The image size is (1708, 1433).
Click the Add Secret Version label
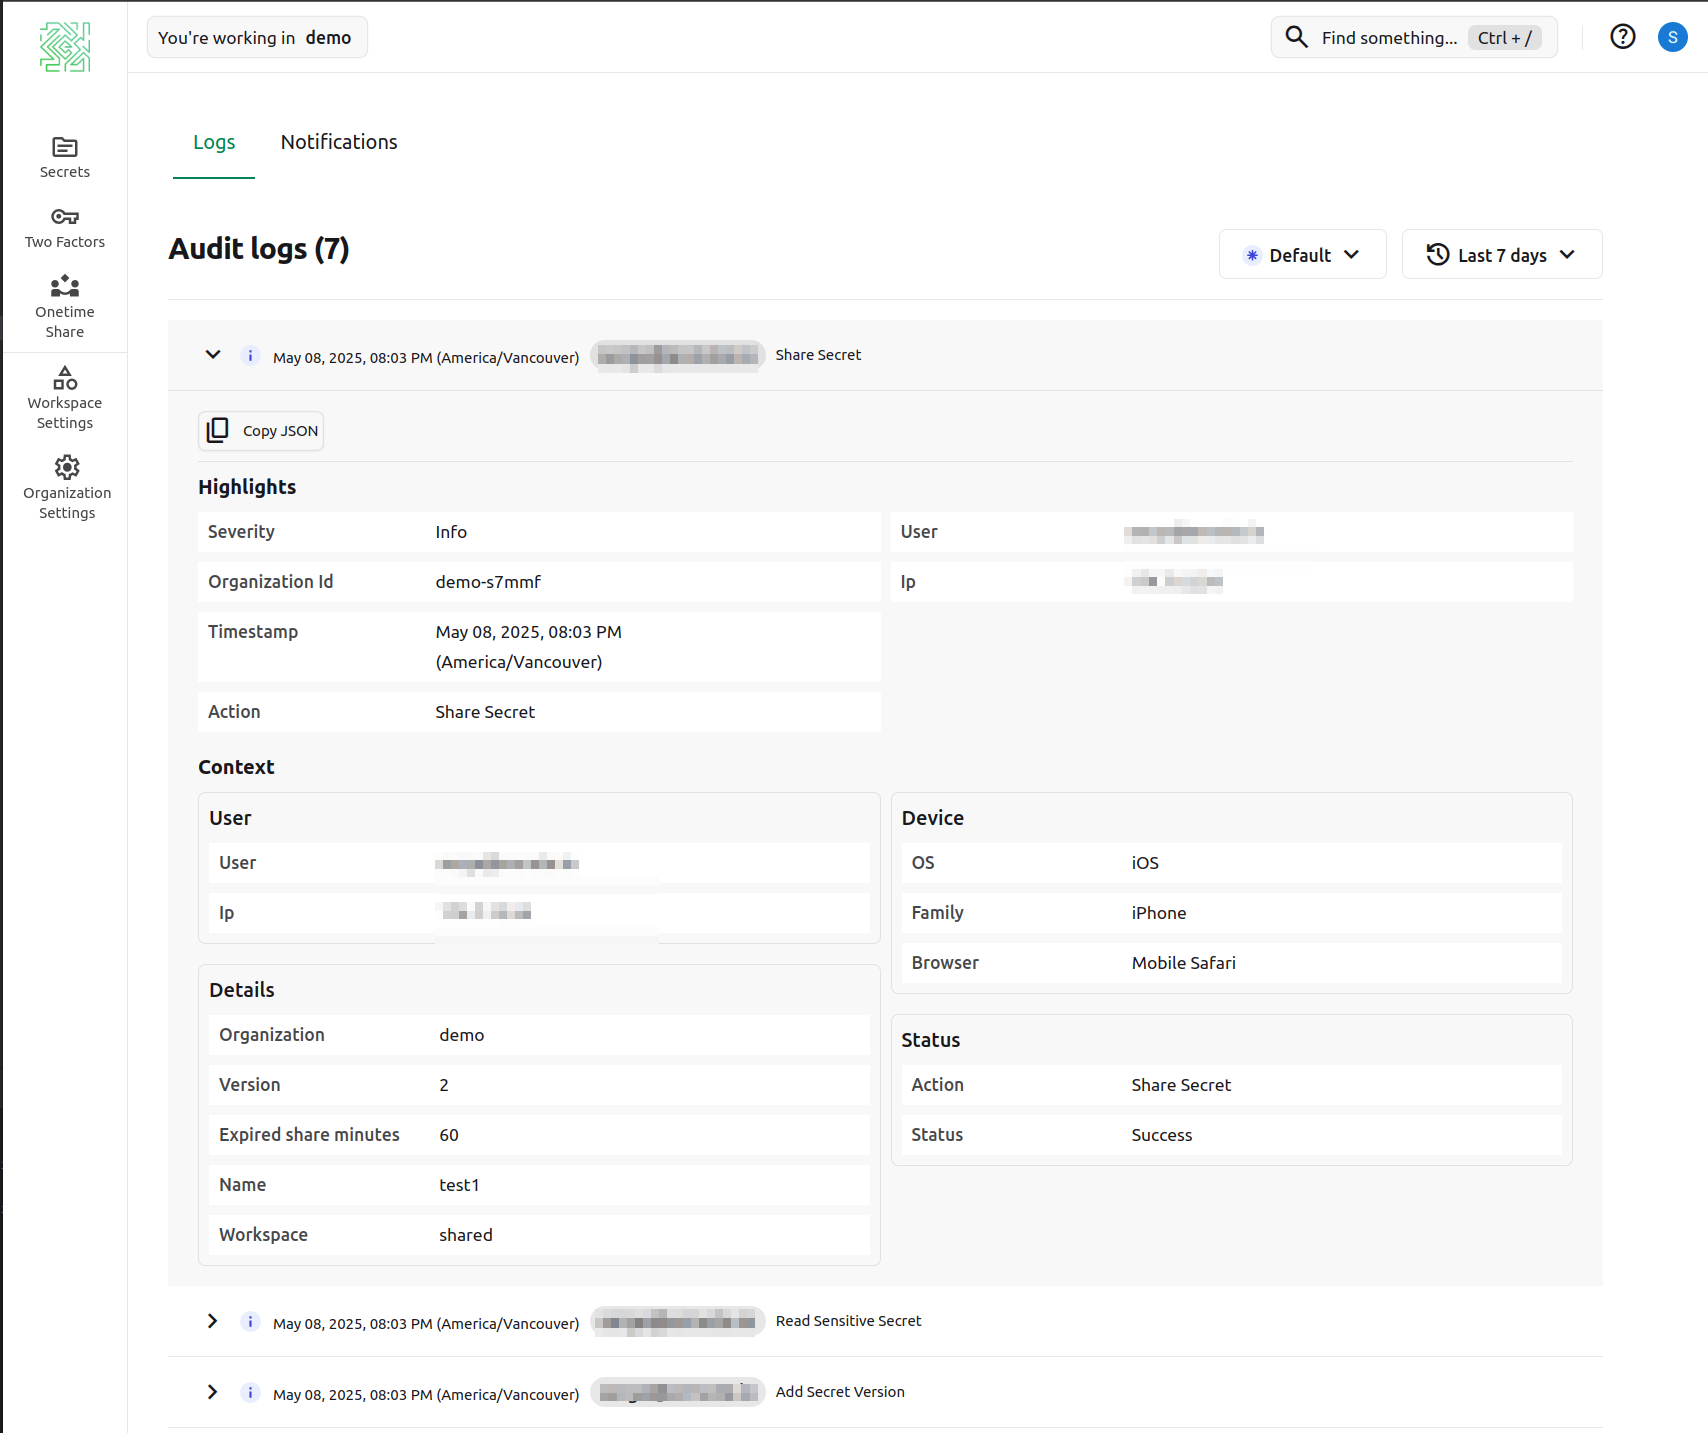coord(840,1392)
